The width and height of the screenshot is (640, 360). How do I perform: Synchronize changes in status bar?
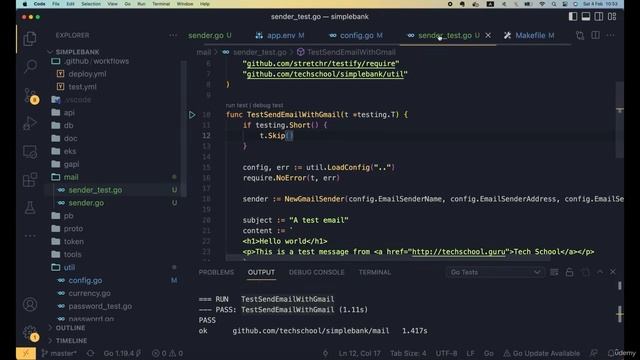(x=90, y=353)
